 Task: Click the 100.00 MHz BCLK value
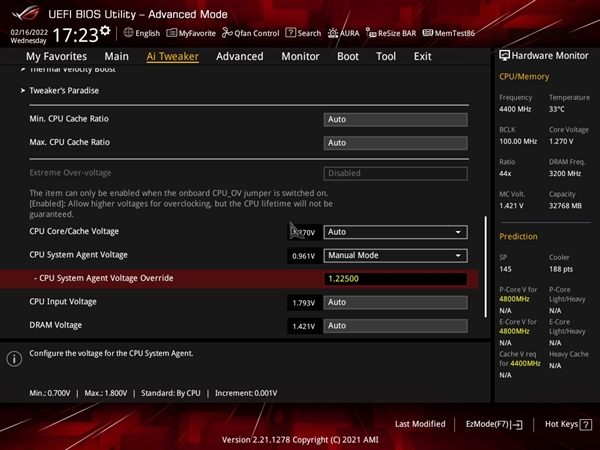[518, 141]
